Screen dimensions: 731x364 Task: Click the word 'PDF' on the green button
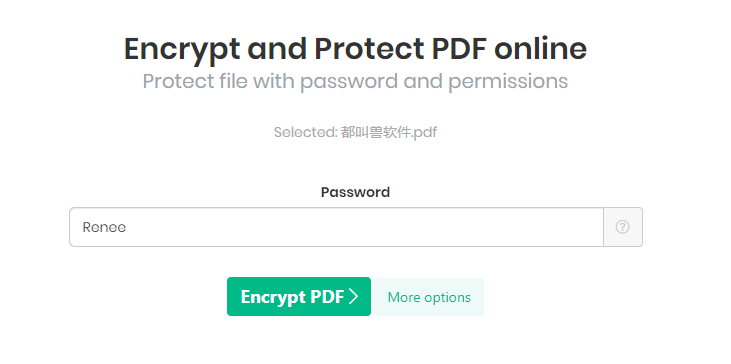328,296
